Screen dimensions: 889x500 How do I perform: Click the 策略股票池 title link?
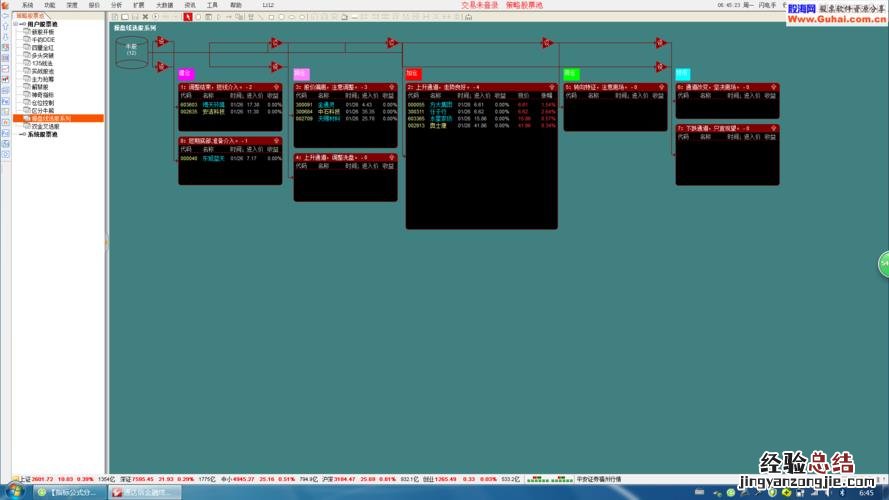(x=524, y=5)
